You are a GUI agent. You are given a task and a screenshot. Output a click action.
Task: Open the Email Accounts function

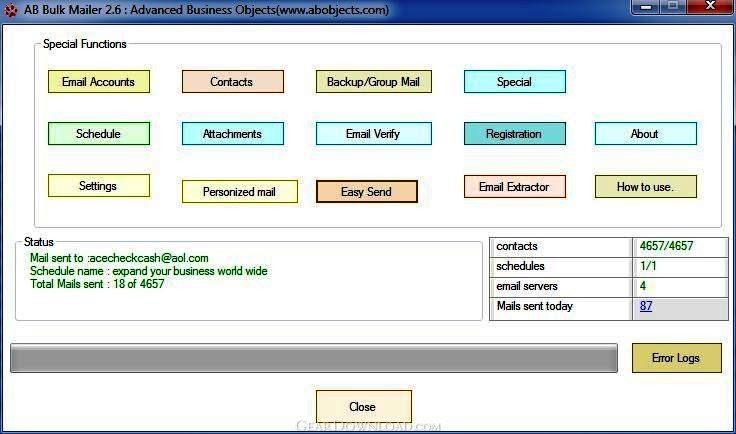pyautogui.click(x=99, y=82)
